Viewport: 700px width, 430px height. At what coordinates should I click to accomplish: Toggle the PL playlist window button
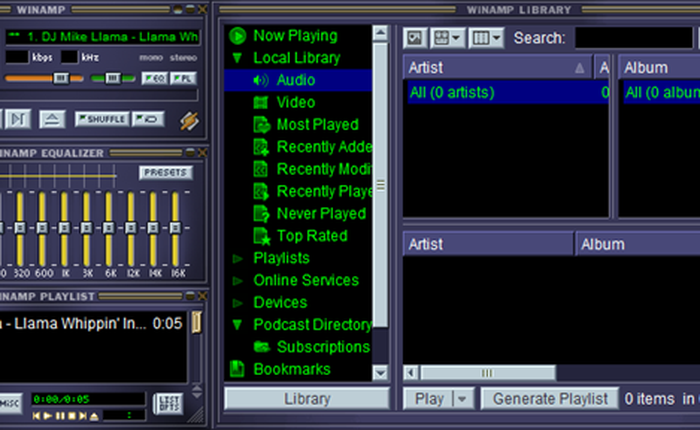[183, 79]
